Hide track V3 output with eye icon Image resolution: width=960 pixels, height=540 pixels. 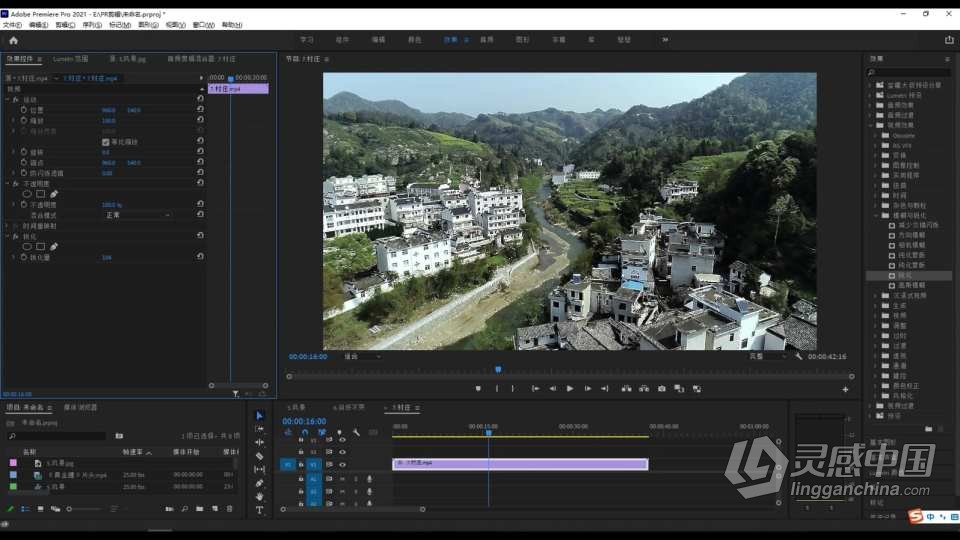click(x=342, y=440)
